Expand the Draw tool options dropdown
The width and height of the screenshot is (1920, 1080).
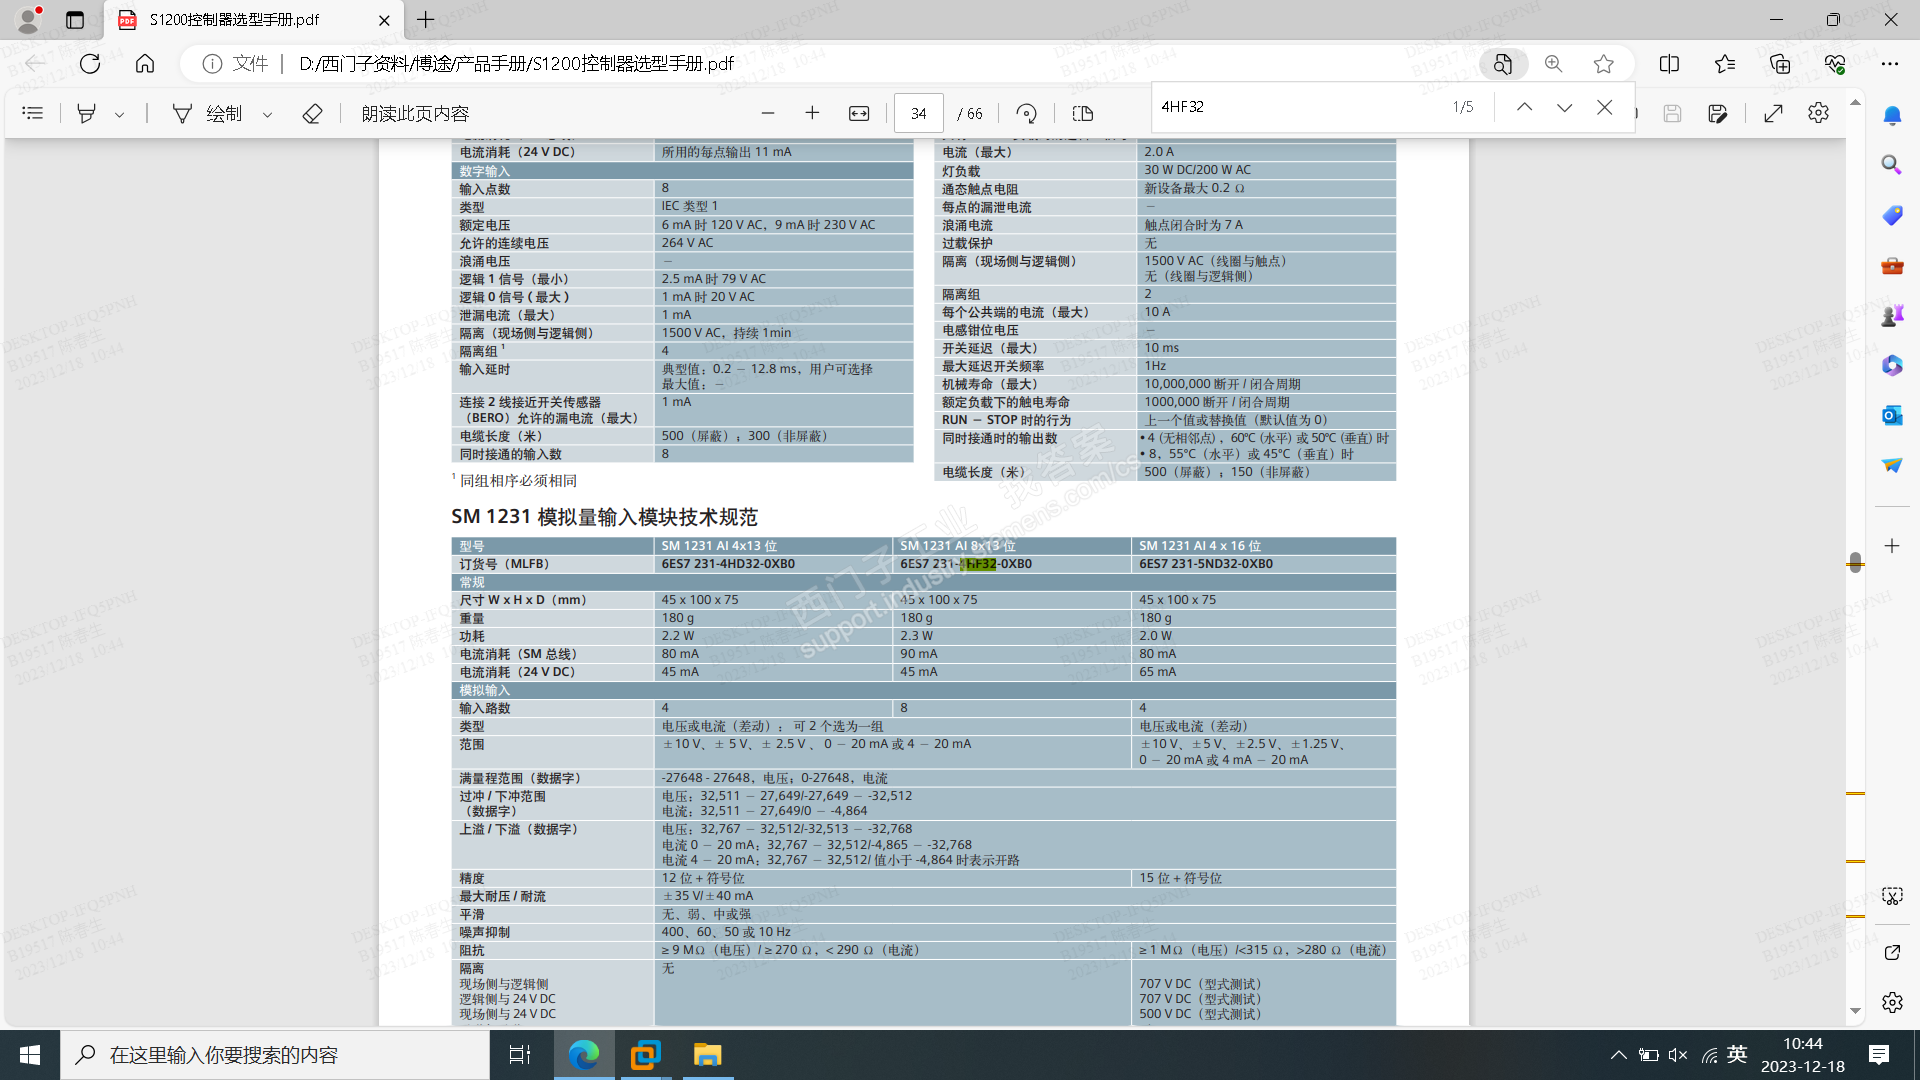pos(267,114)
